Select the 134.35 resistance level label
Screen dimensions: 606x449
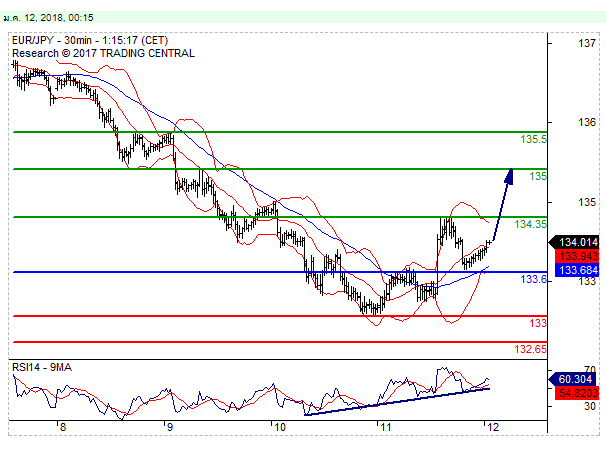click(530, 225)
